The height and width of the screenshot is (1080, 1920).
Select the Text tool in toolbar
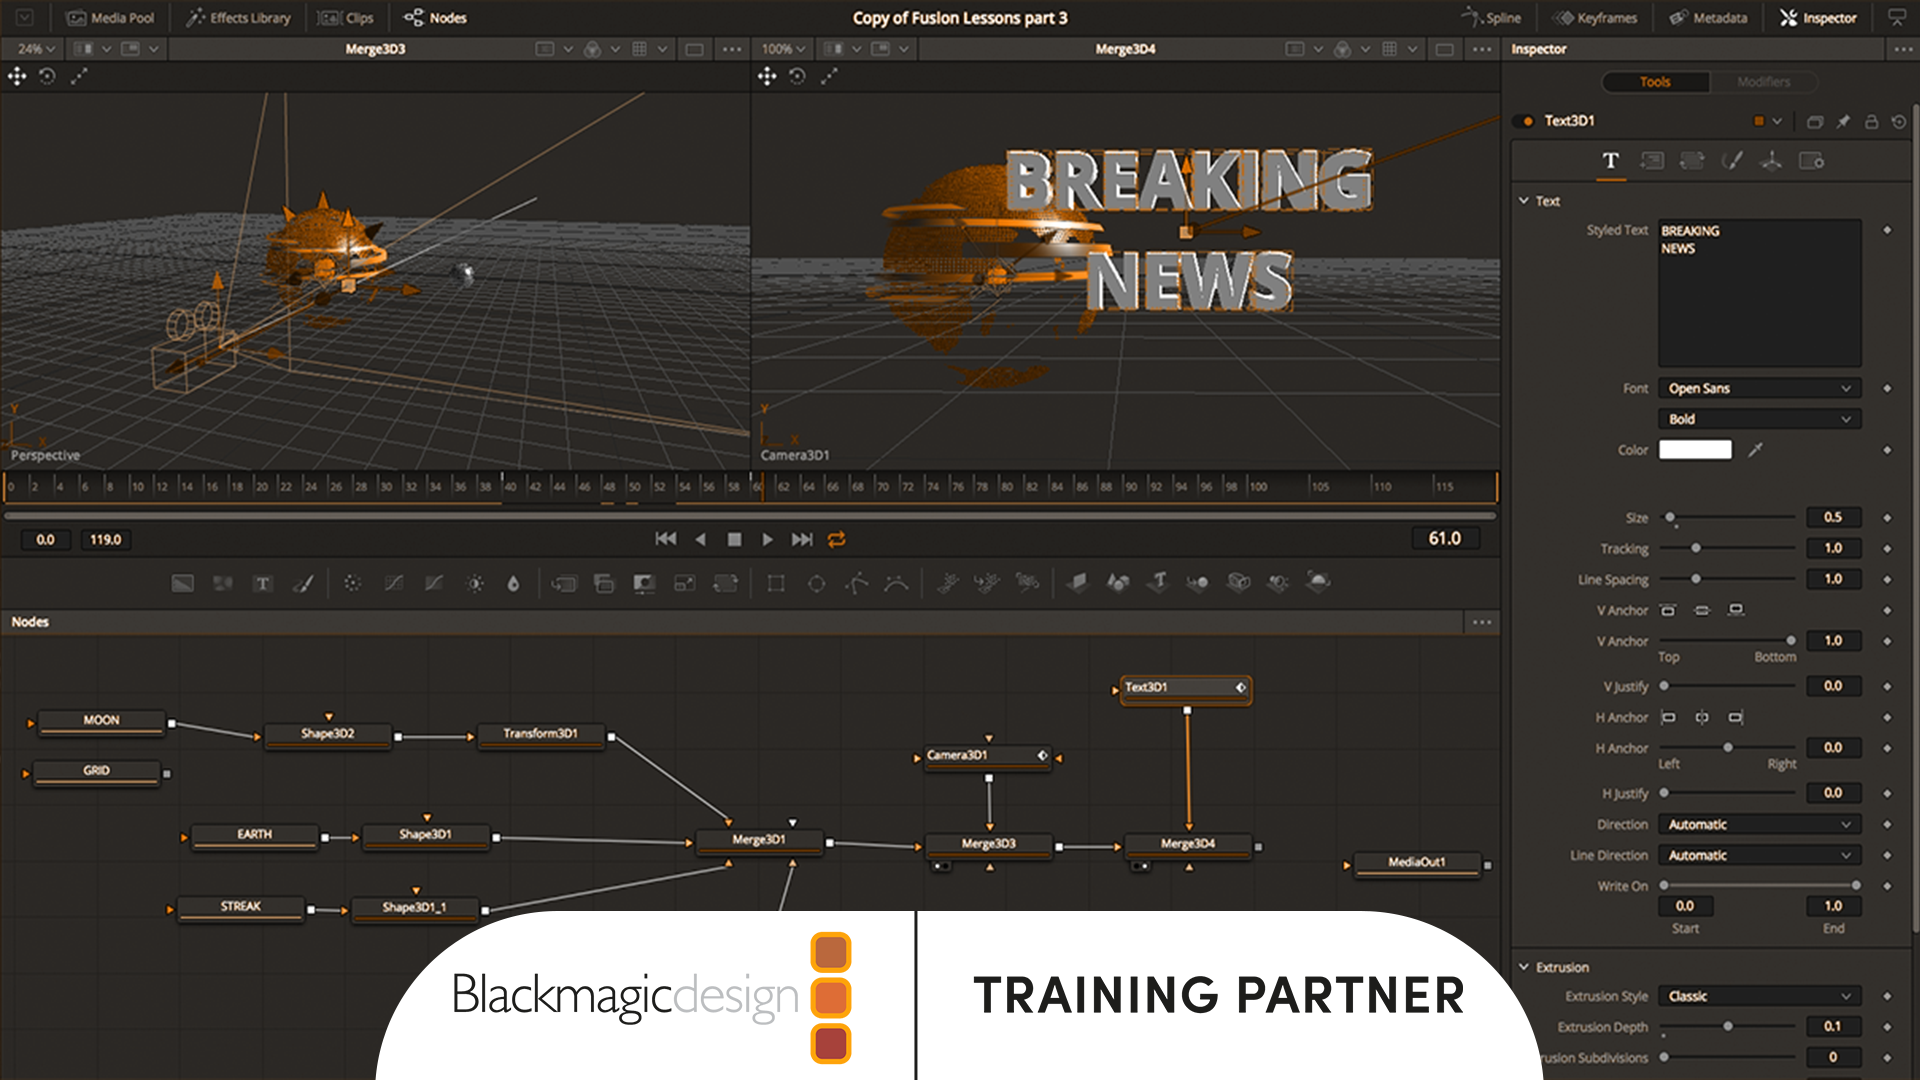(263, 583)
